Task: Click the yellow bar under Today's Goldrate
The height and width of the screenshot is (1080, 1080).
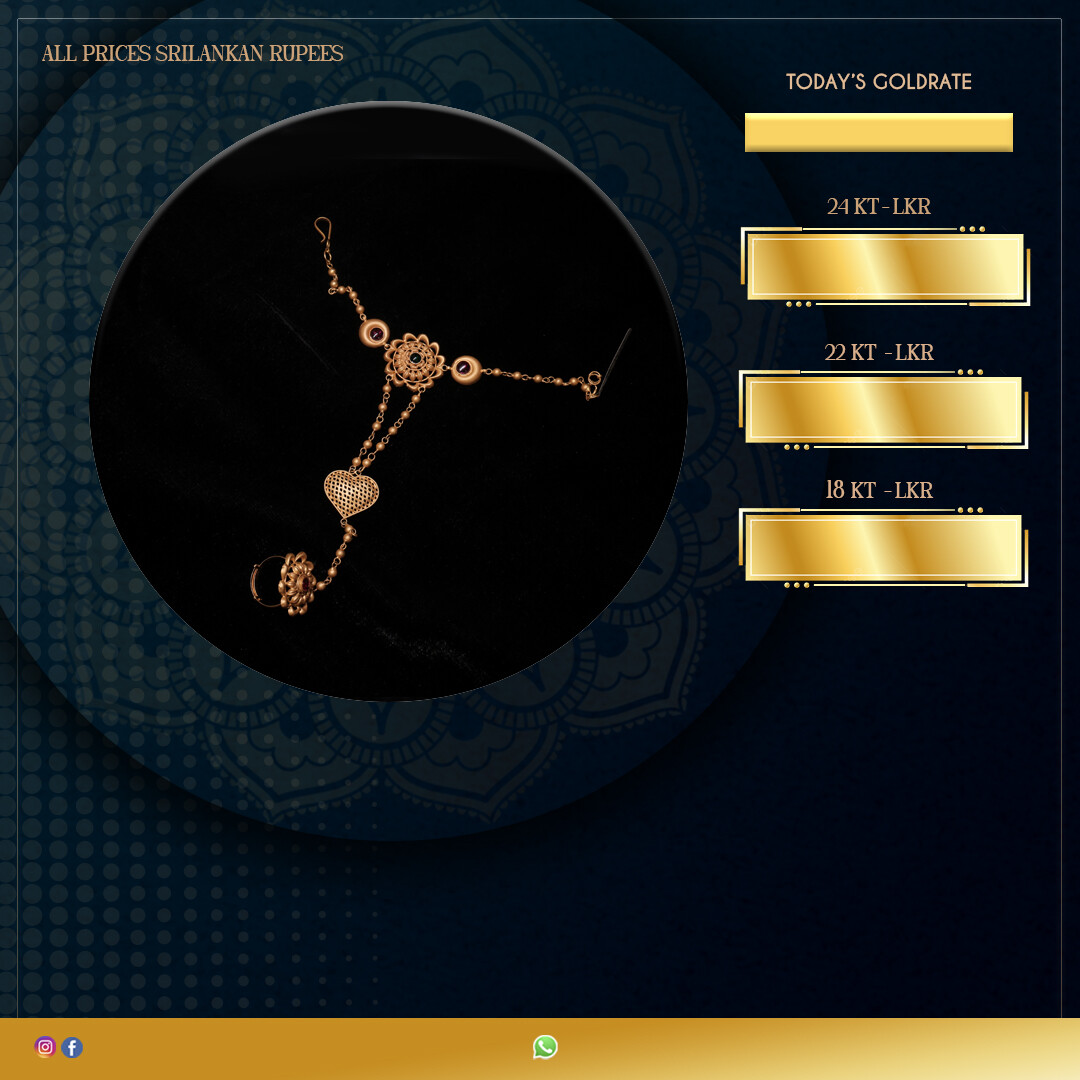Action: click(x=878, y=132)
